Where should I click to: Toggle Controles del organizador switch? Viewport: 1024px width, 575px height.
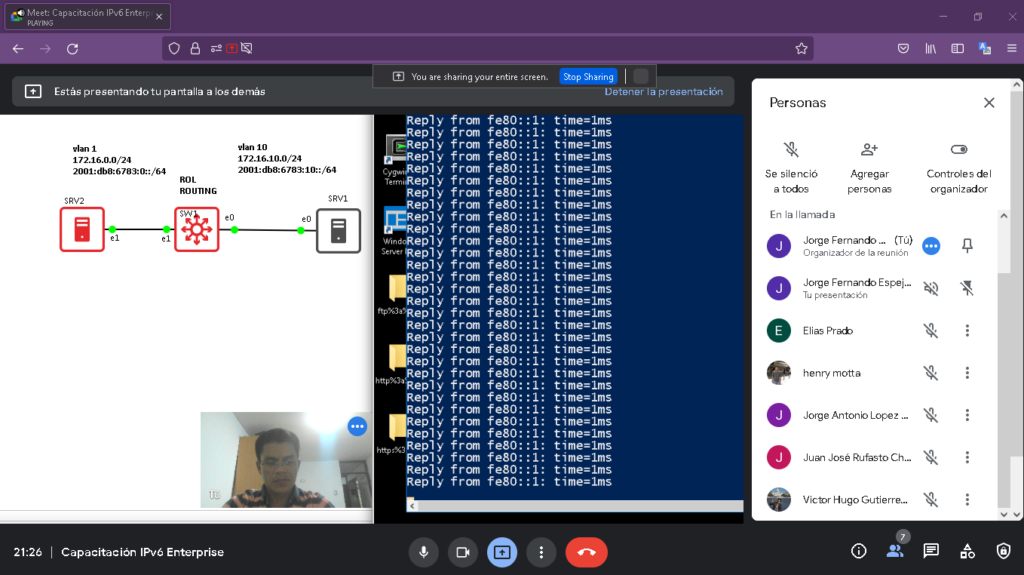tap(959, 150)
